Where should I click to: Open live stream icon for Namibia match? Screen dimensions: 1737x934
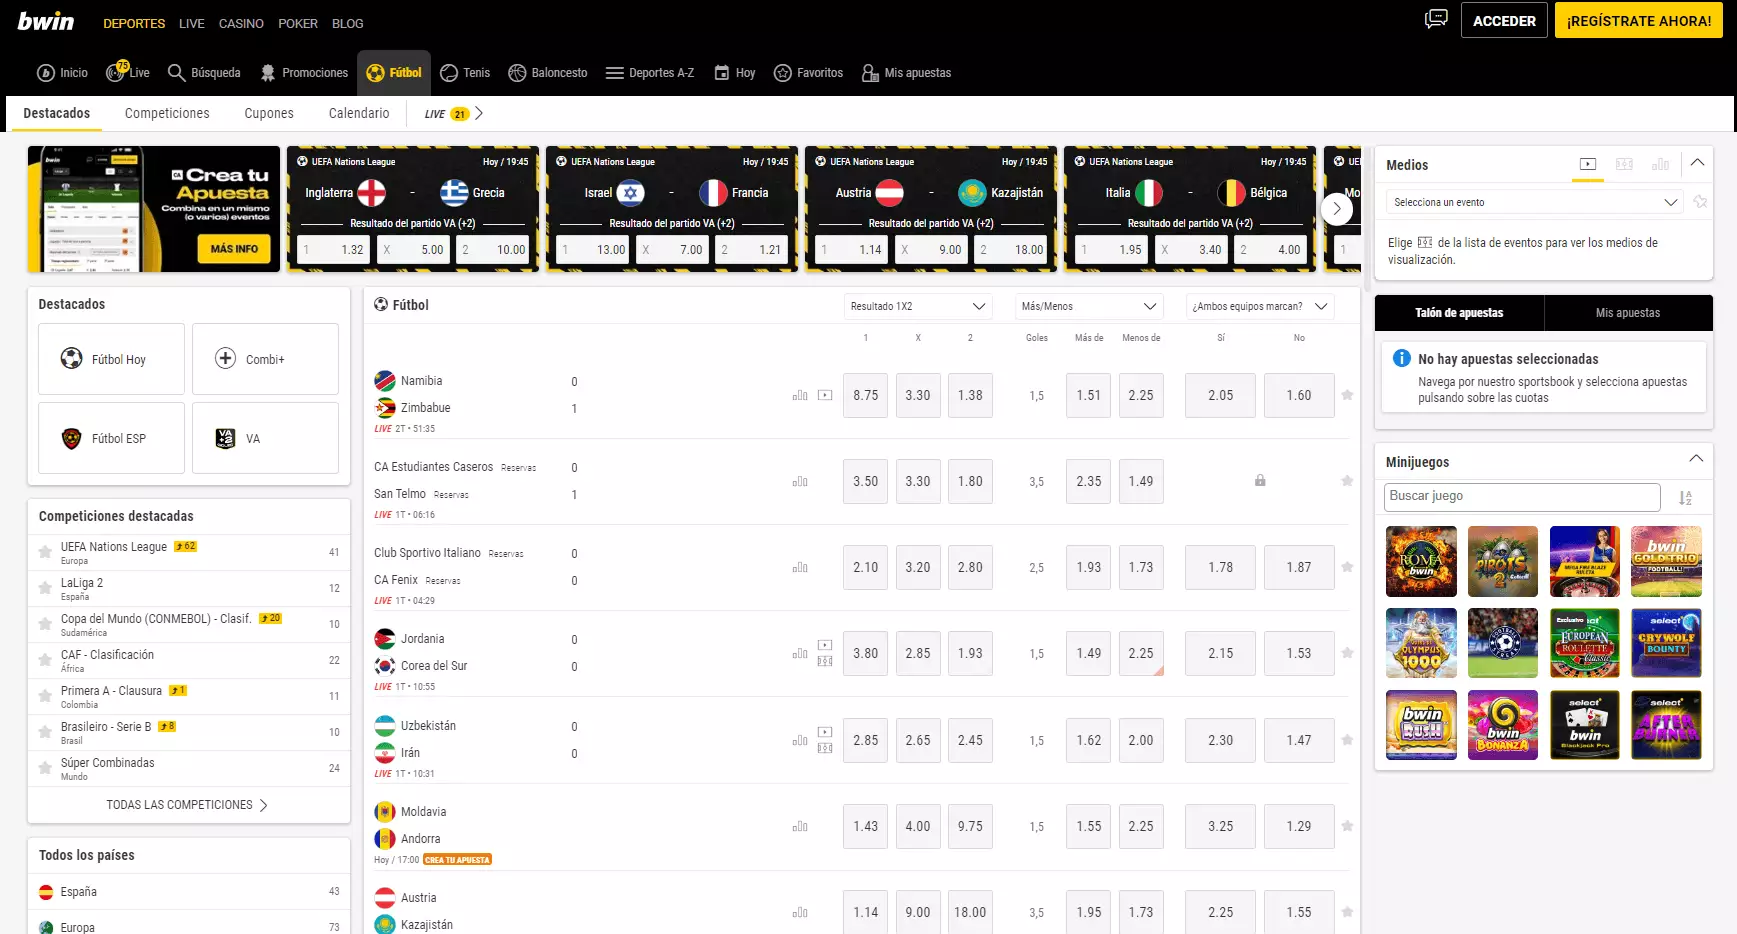[825, 395]
